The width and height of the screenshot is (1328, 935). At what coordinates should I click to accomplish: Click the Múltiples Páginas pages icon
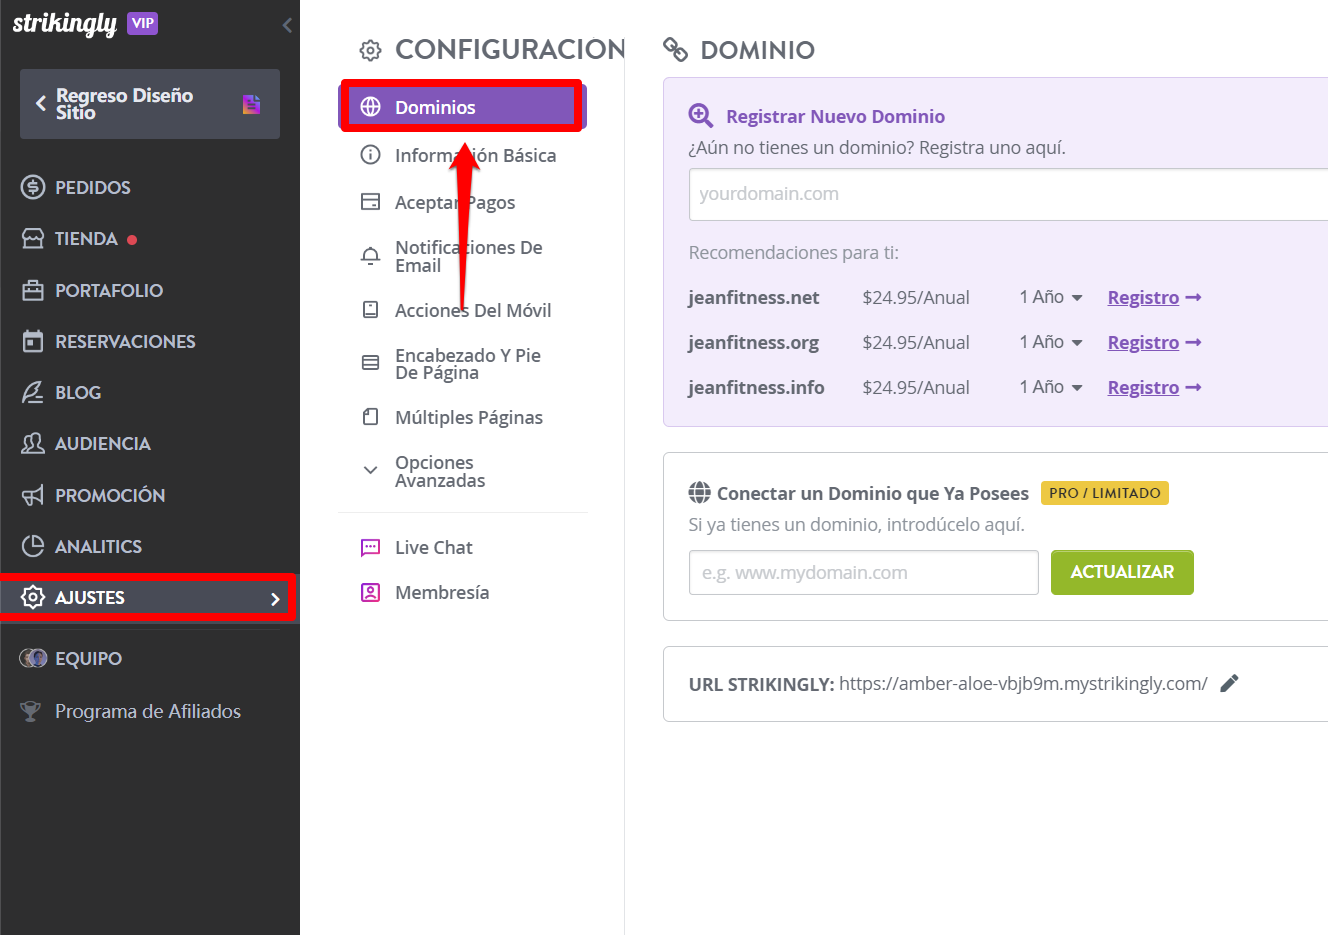point(371,417)
